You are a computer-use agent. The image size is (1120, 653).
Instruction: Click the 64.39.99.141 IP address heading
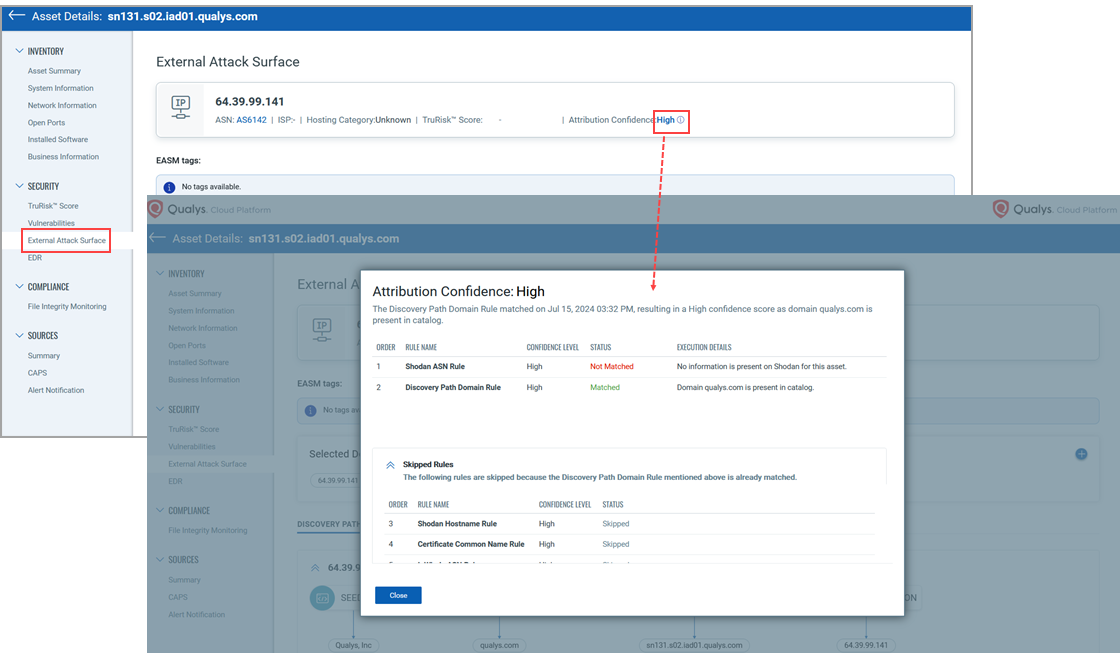point(249,101)
